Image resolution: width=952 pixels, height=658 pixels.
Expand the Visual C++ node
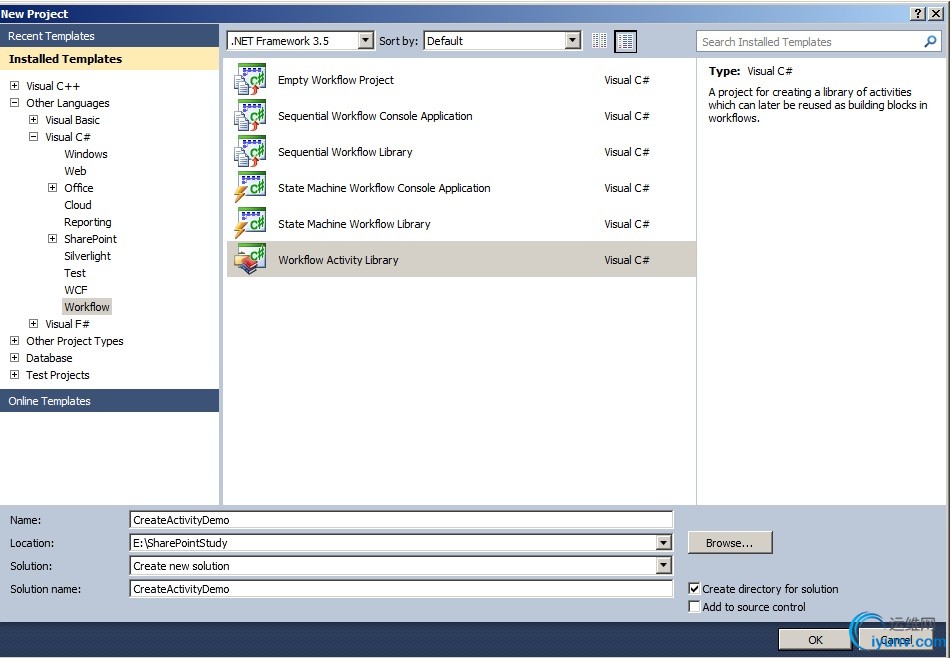tap(15, 86)
